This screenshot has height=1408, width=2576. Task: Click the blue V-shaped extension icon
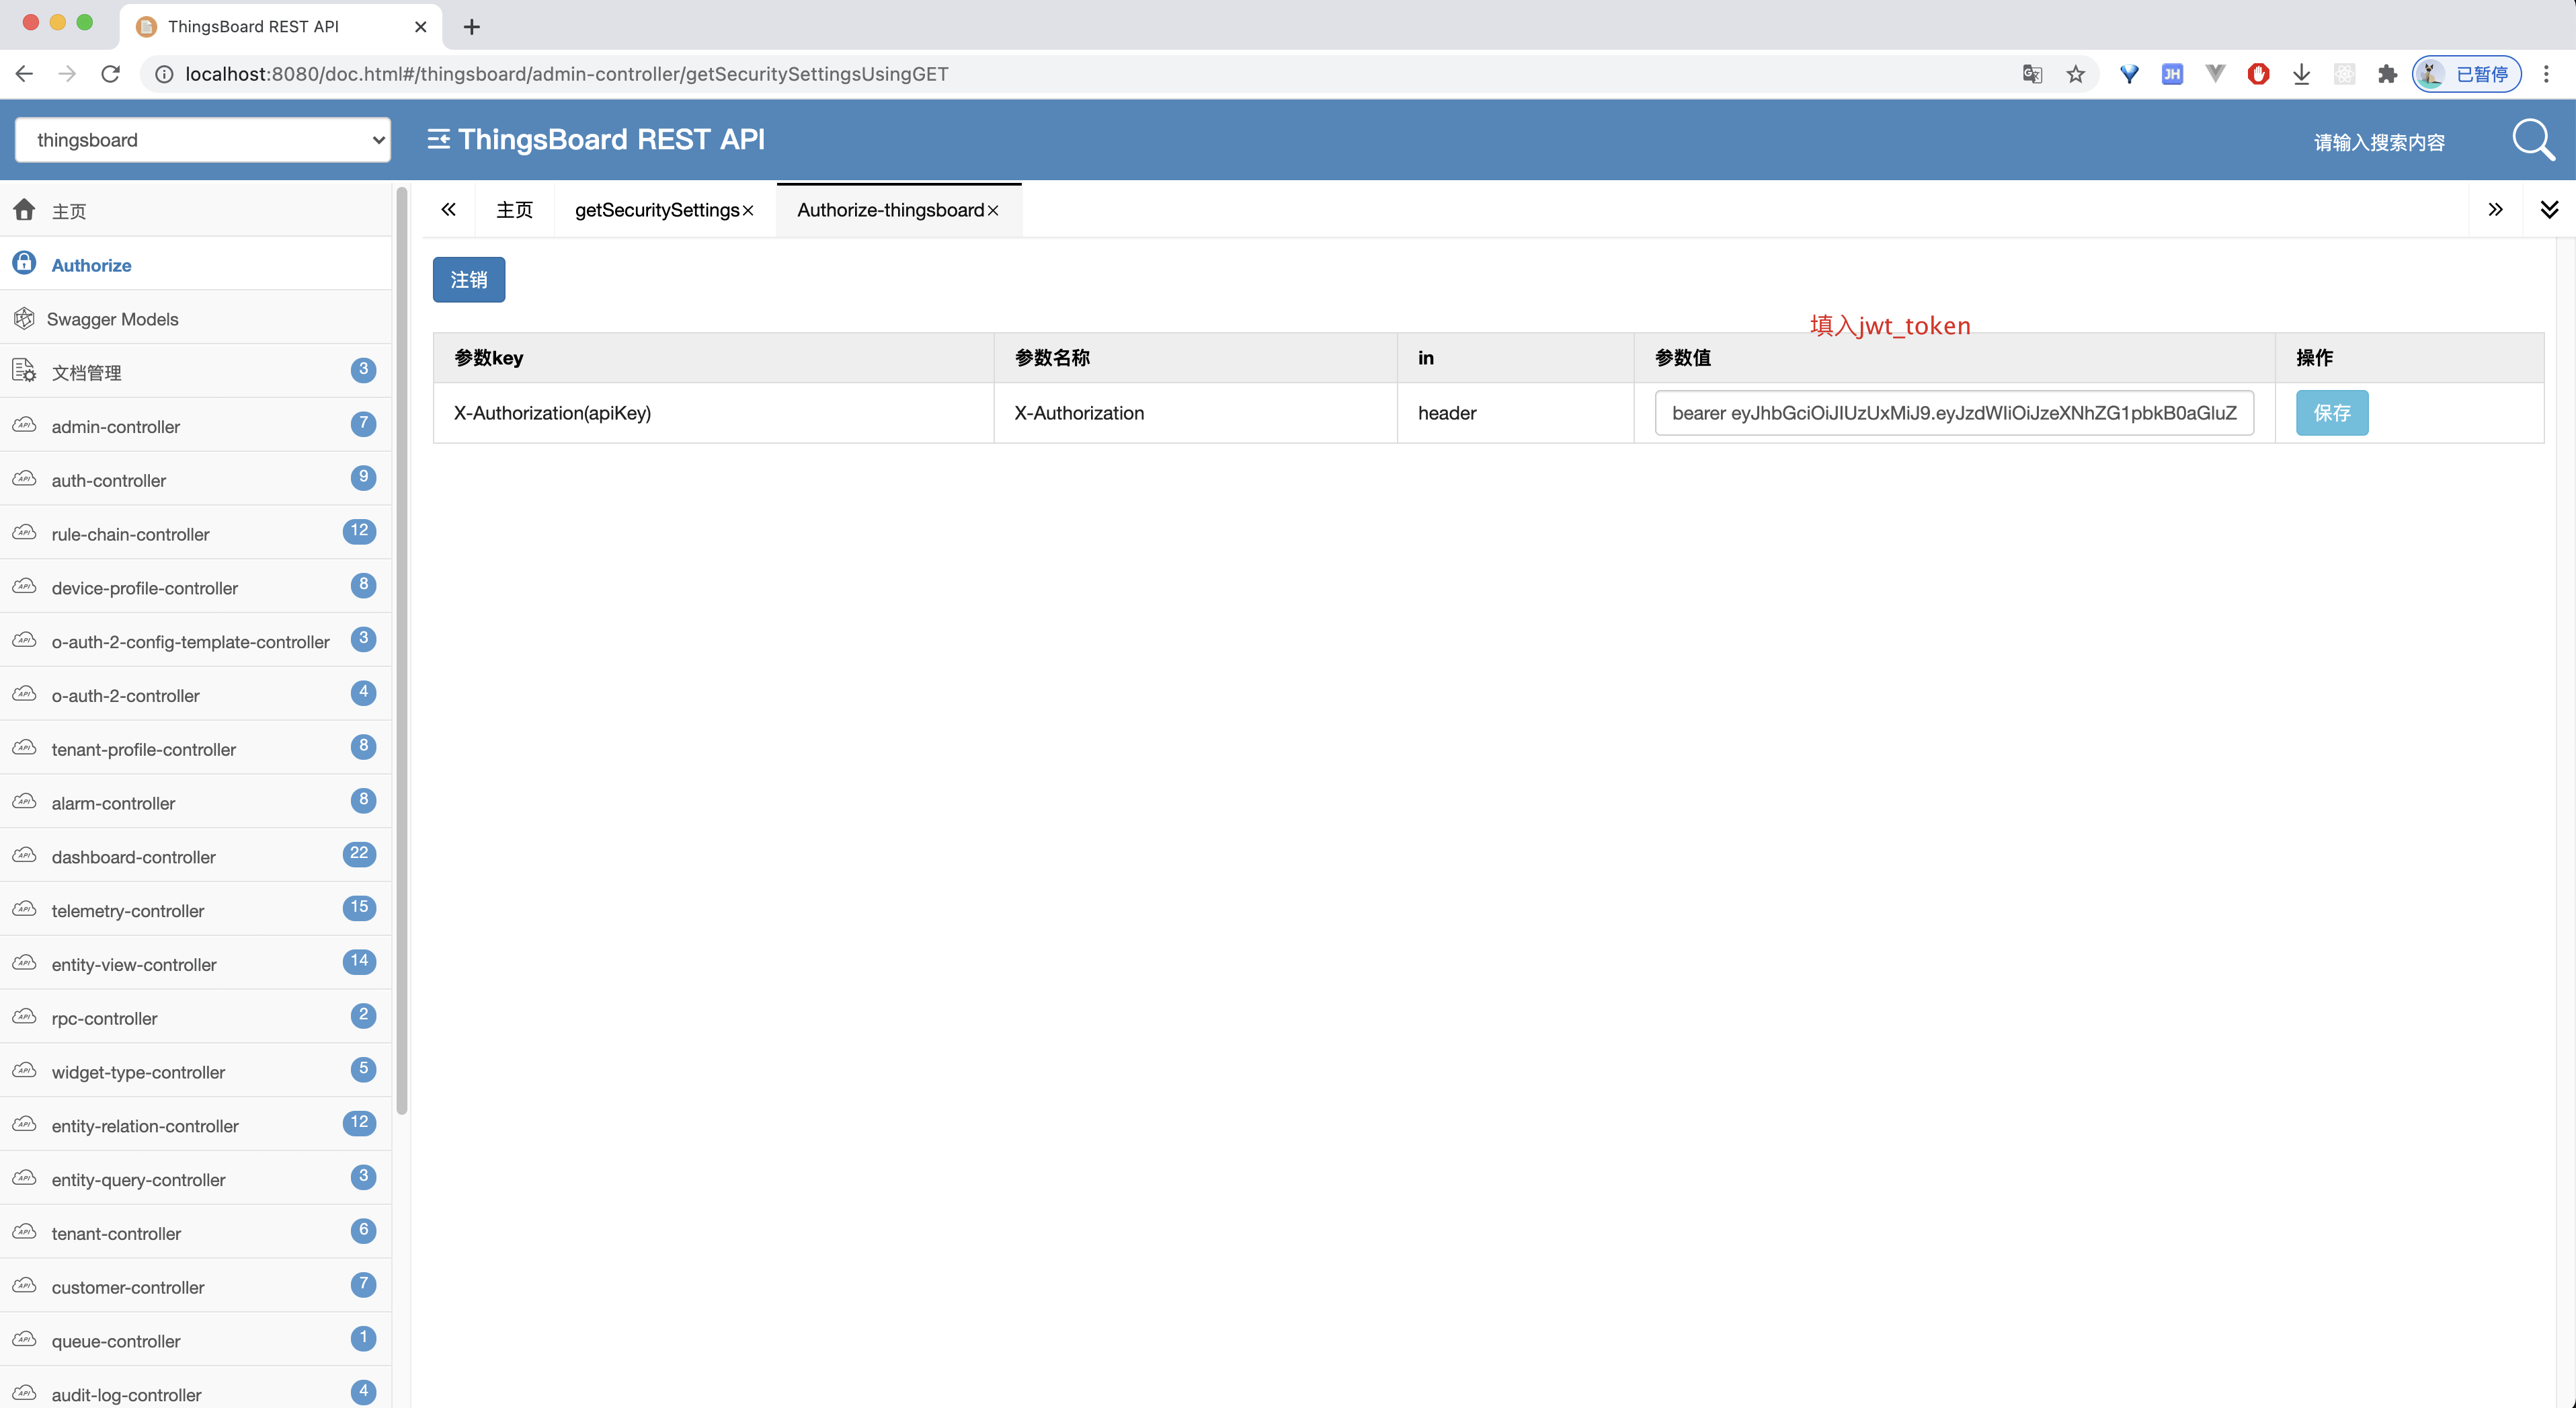[2129, 74]
